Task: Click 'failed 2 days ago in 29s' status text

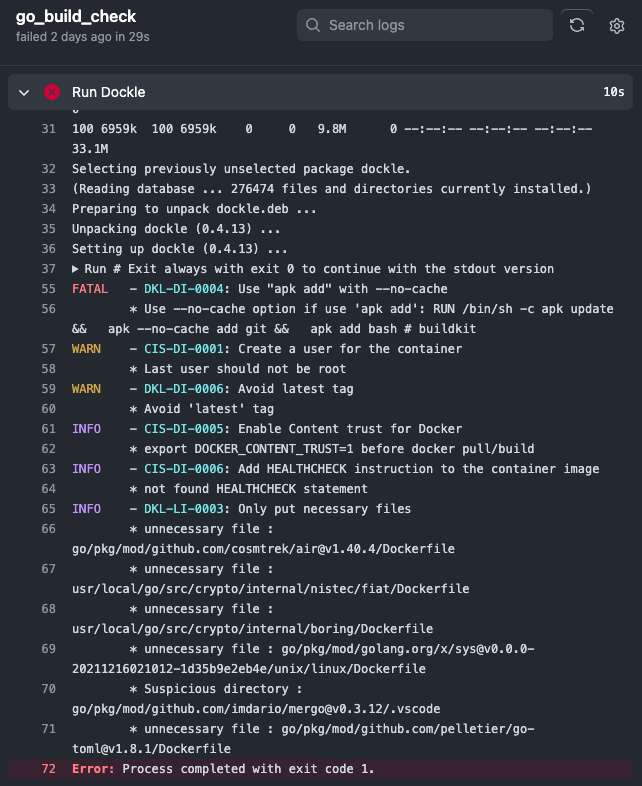Action: [83, 37]
